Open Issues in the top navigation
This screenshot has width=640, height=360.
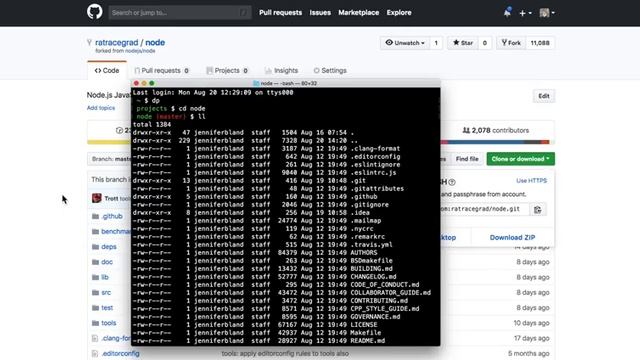[320, 13]
